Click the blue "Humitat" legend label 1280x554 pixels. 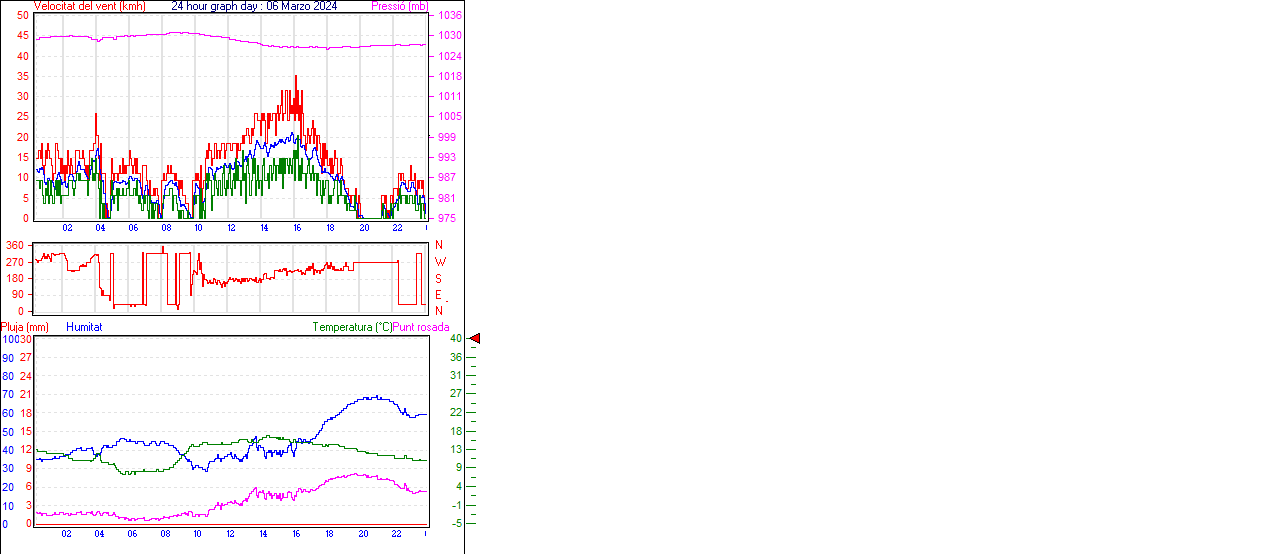(84, 327)
